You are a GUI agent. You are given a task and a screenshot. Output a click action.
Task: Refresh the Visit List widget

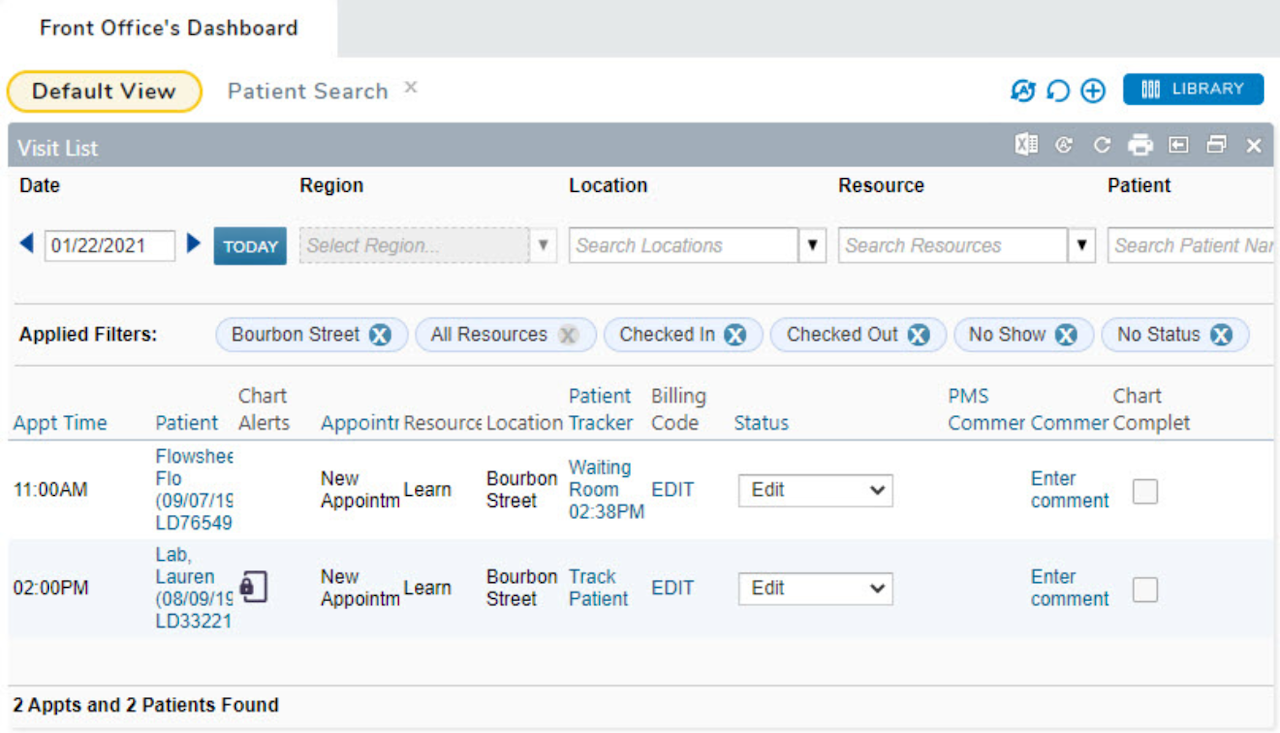(1101, 144)
